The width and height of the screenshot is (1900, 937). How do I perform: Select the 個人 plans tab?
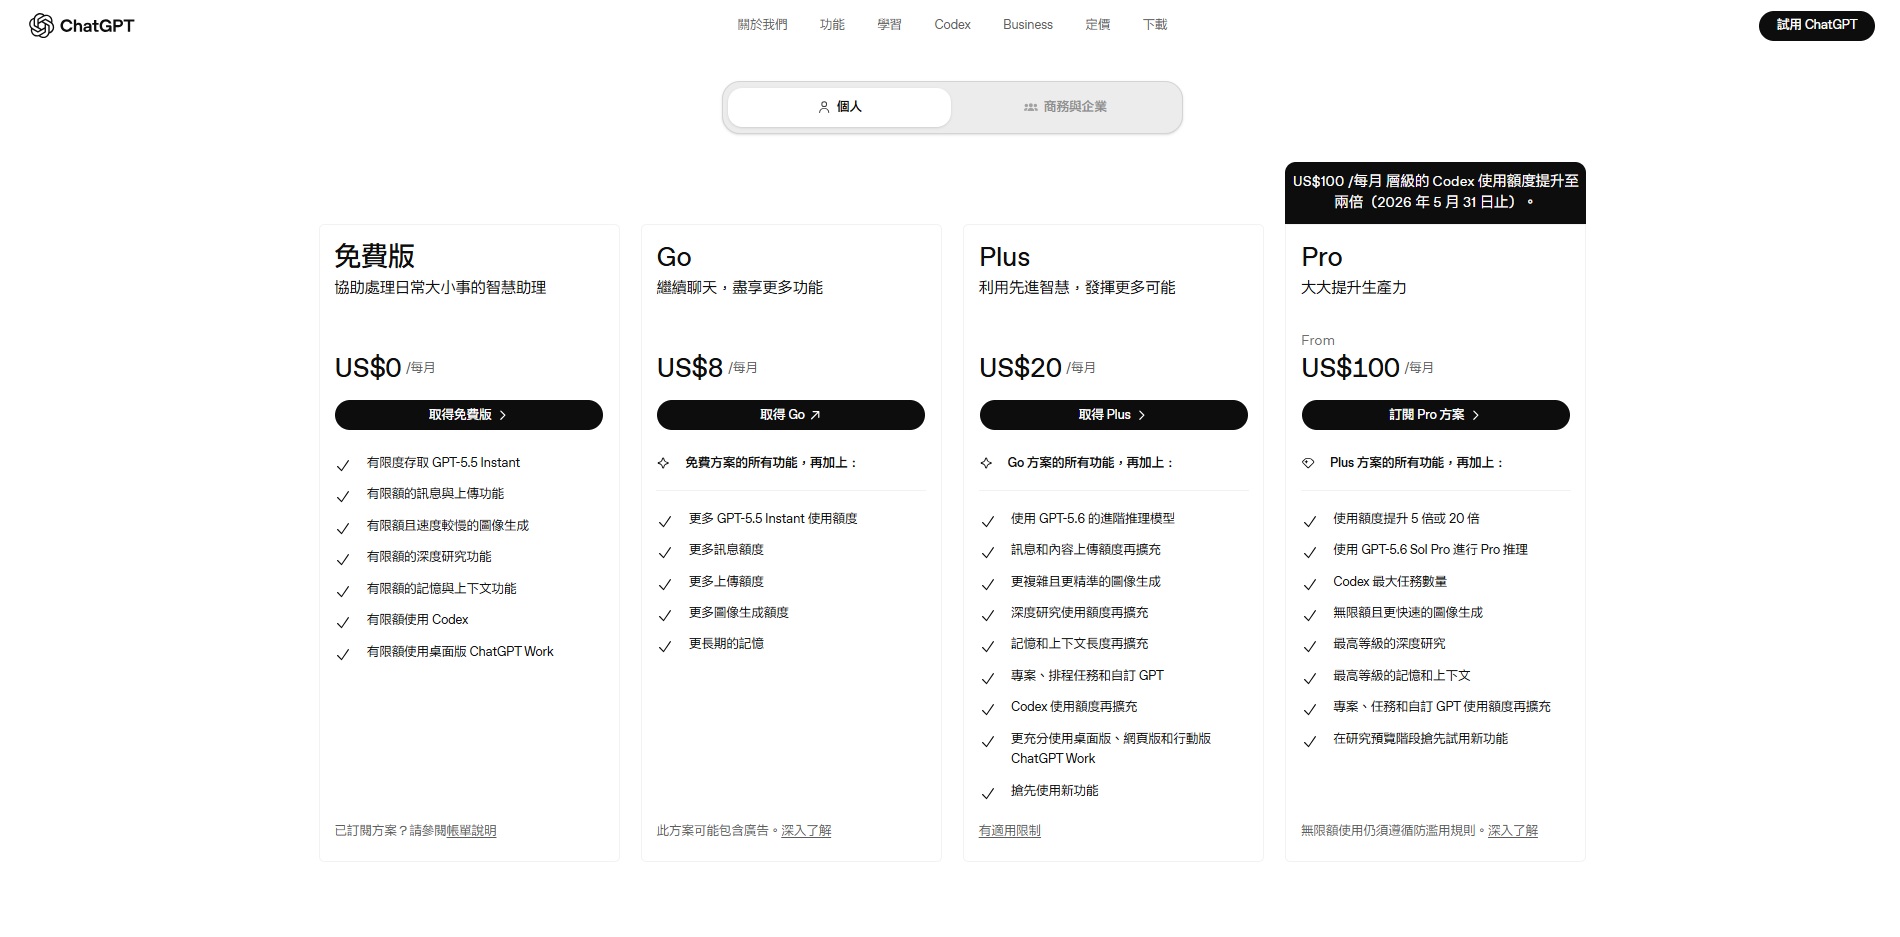point(840,107)
